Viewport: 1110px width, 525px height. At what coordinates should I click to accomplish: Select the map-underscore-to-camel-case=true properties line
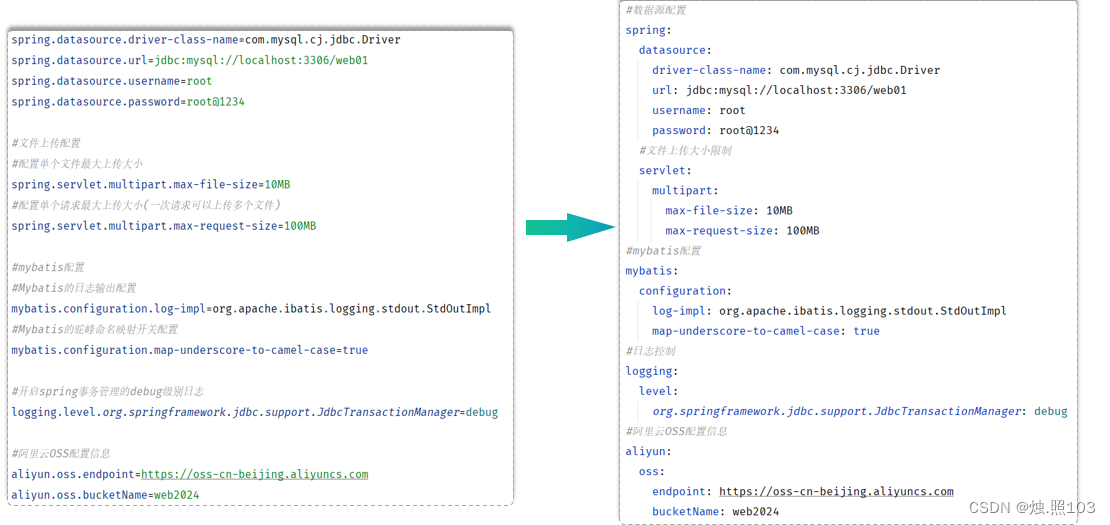pos(190,350)
